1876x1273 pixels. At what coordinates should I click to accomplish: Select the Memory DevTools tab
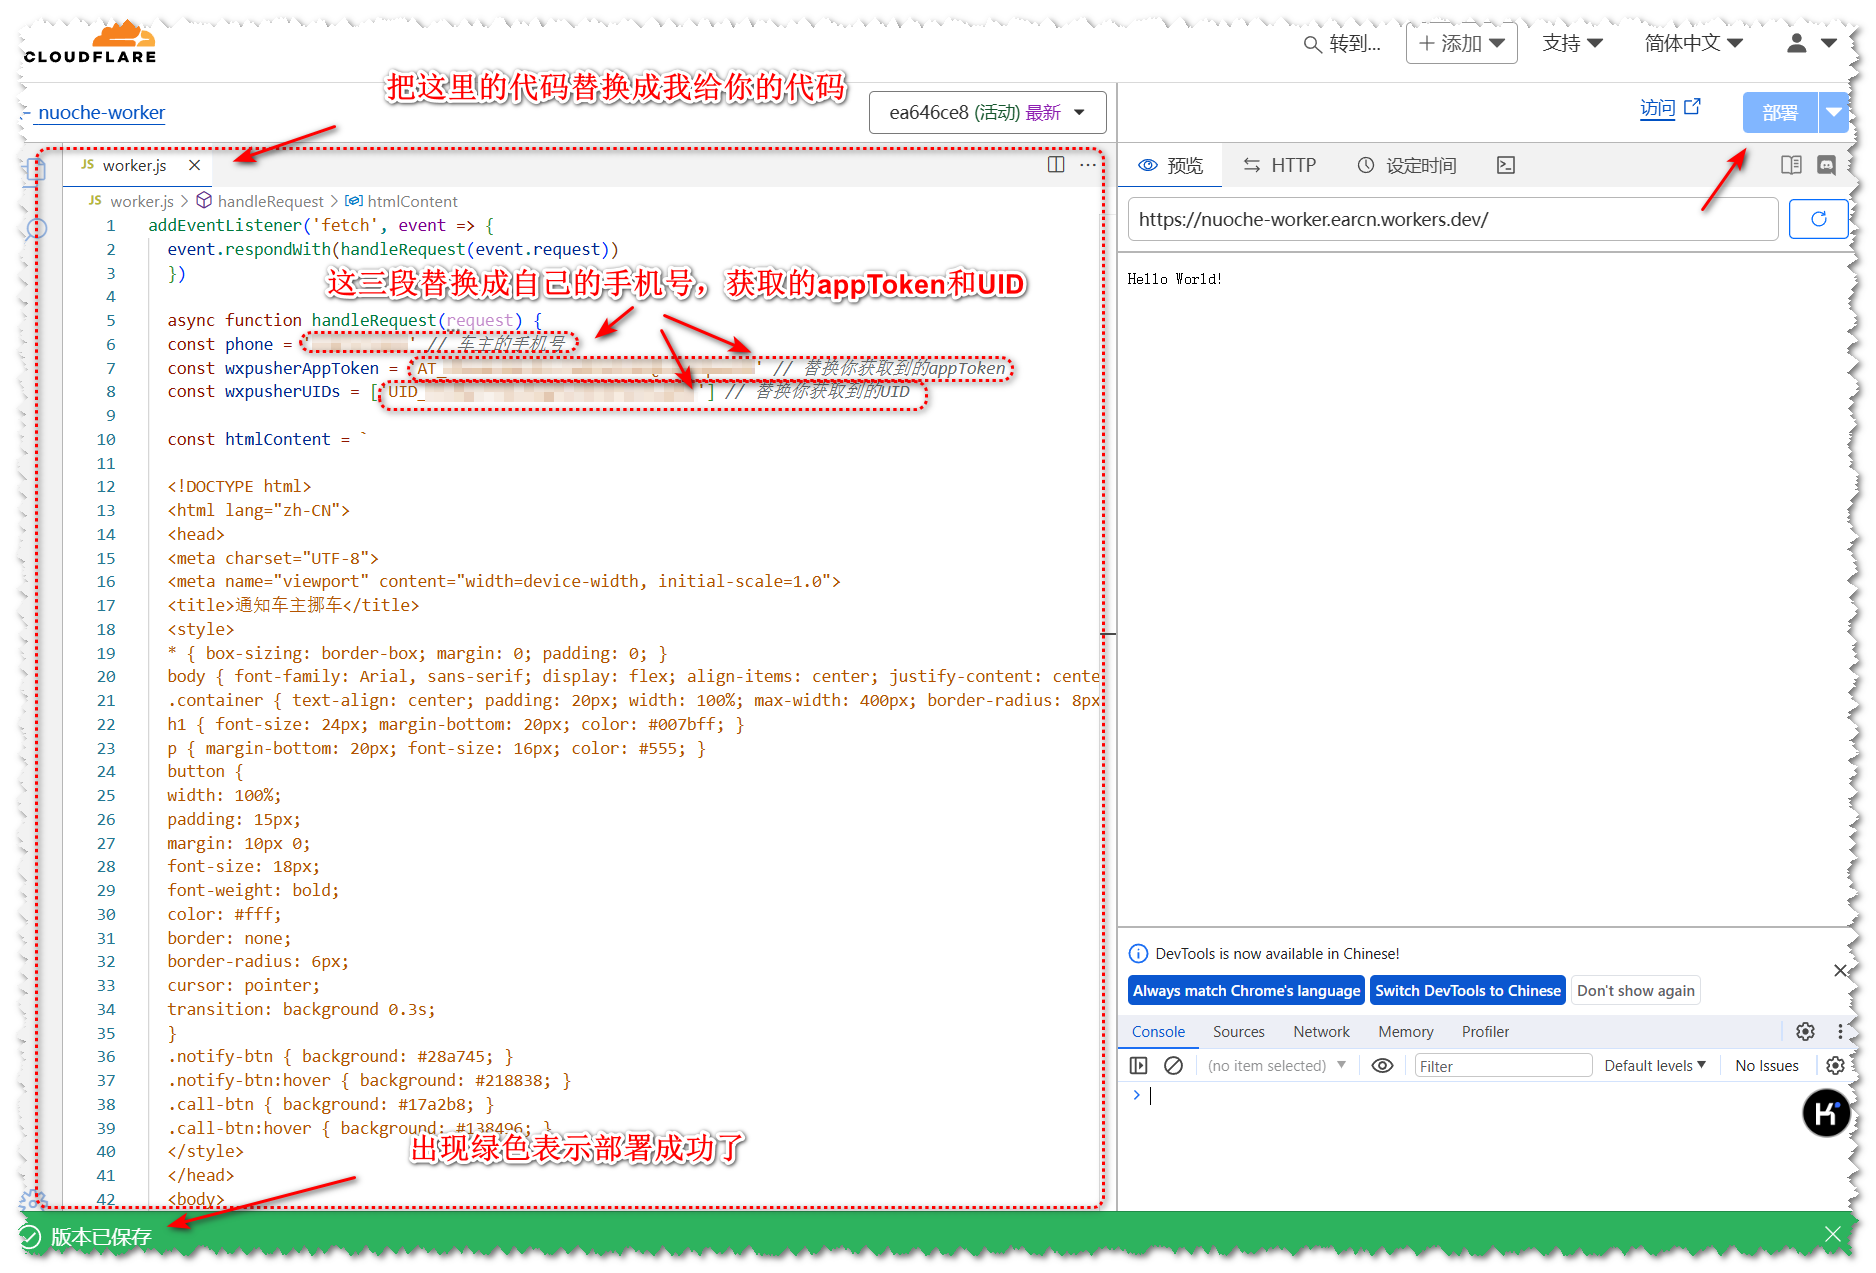(1405, 1031)
